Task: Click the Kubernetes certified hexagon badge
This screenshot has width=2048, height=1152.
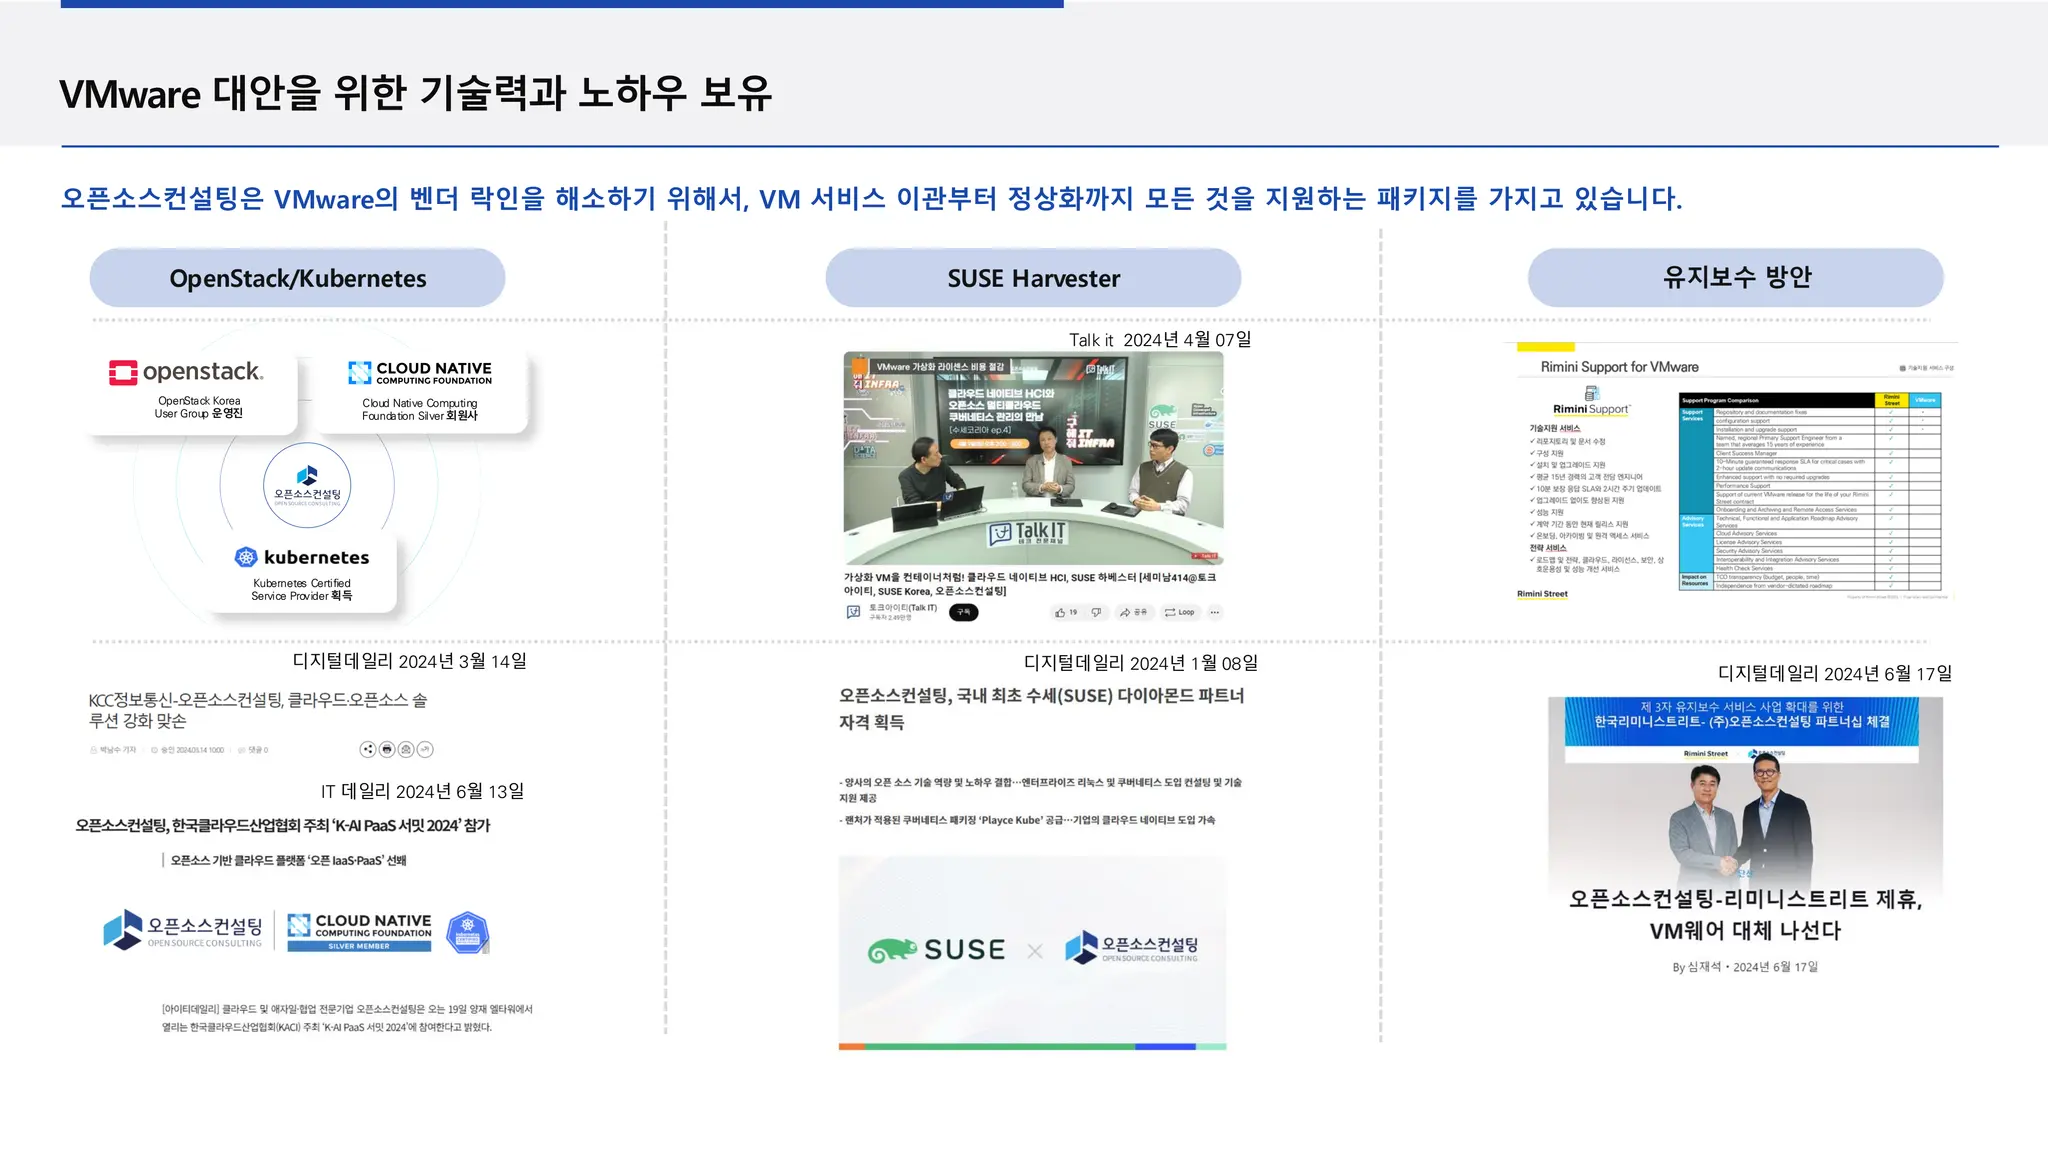Action: [x=467, y=932]
